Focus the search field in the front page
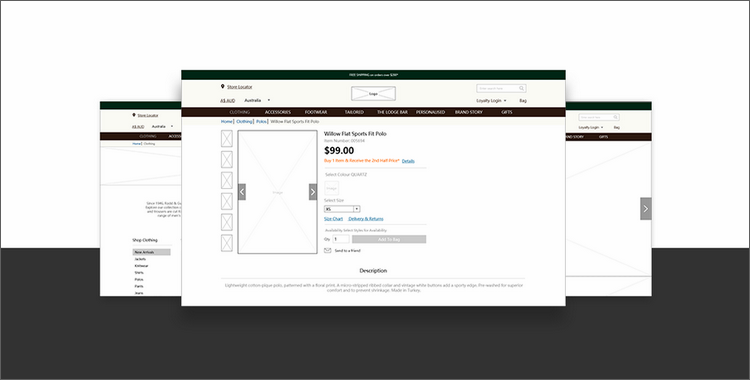Screen dimensions: 750x380 click(501, 88)
